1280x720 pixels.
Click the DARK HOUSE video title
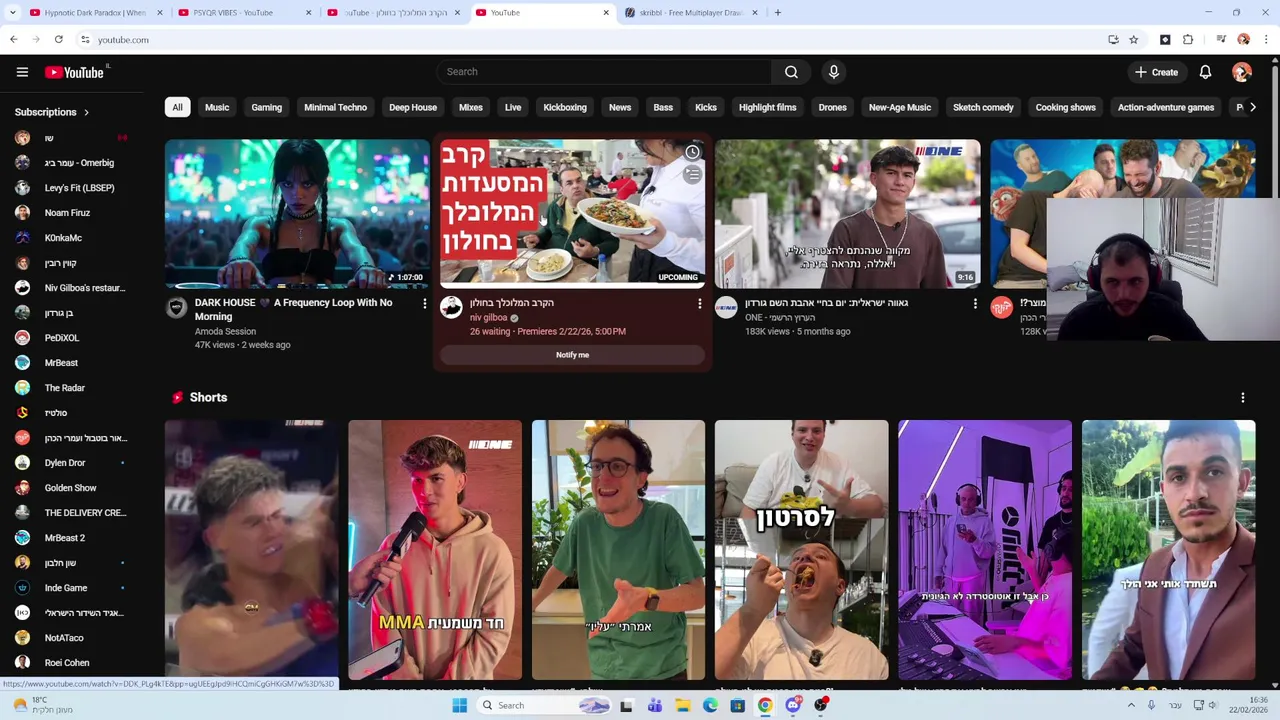(294, 310)
